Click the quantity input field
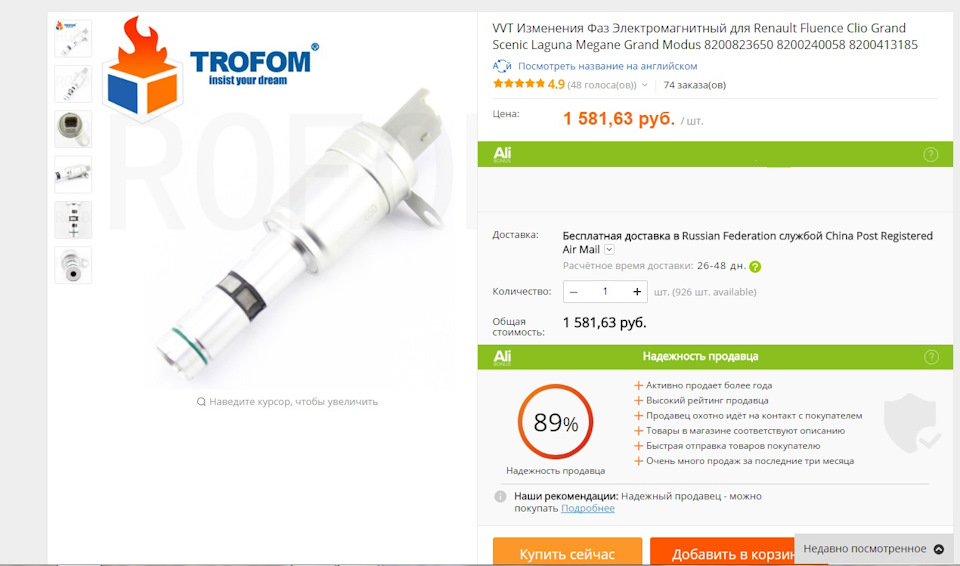This screenshot has height=566, width=960. (x=605, y=292)
